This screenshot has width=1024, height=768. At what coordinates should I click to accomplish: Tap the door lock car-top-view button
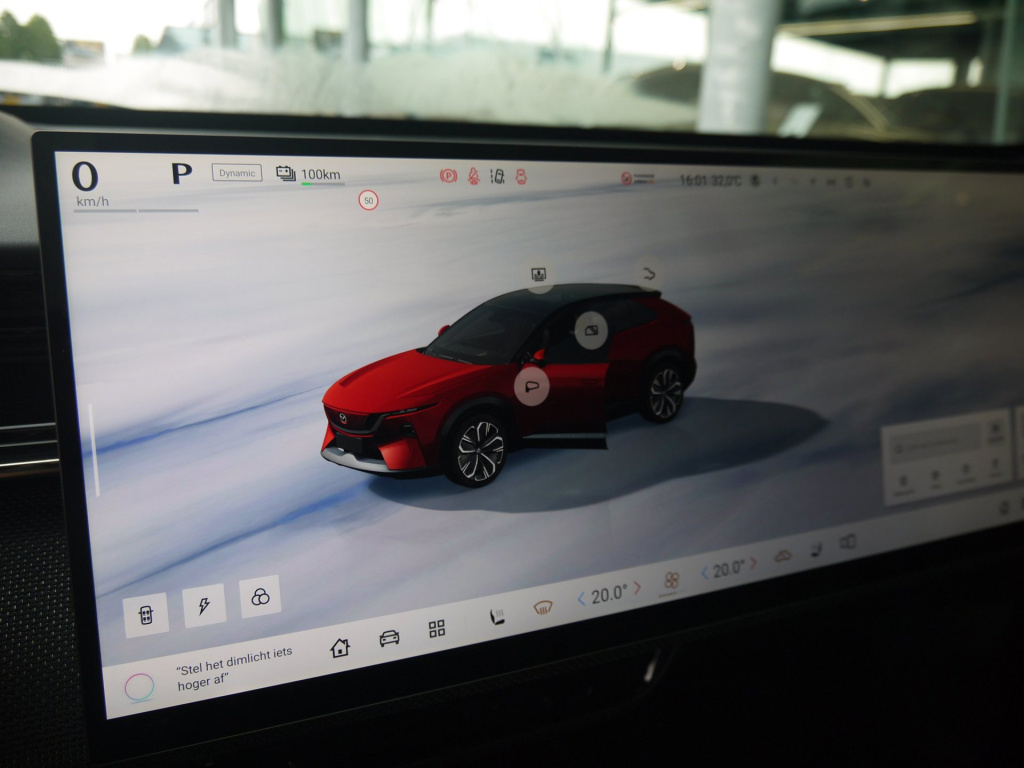click(146, 615)
